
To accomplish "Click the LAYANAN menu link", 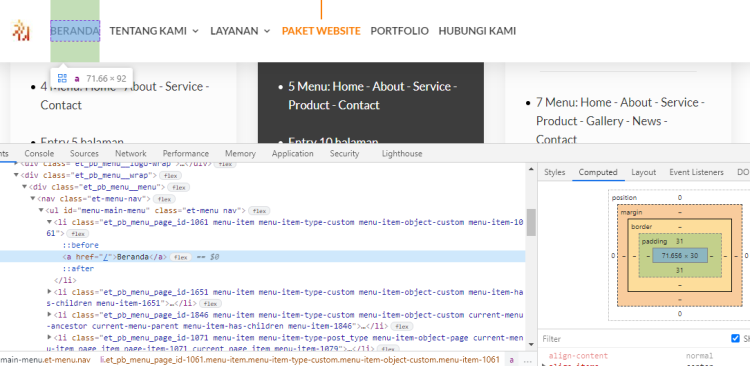I will click(x=234, y=31).
